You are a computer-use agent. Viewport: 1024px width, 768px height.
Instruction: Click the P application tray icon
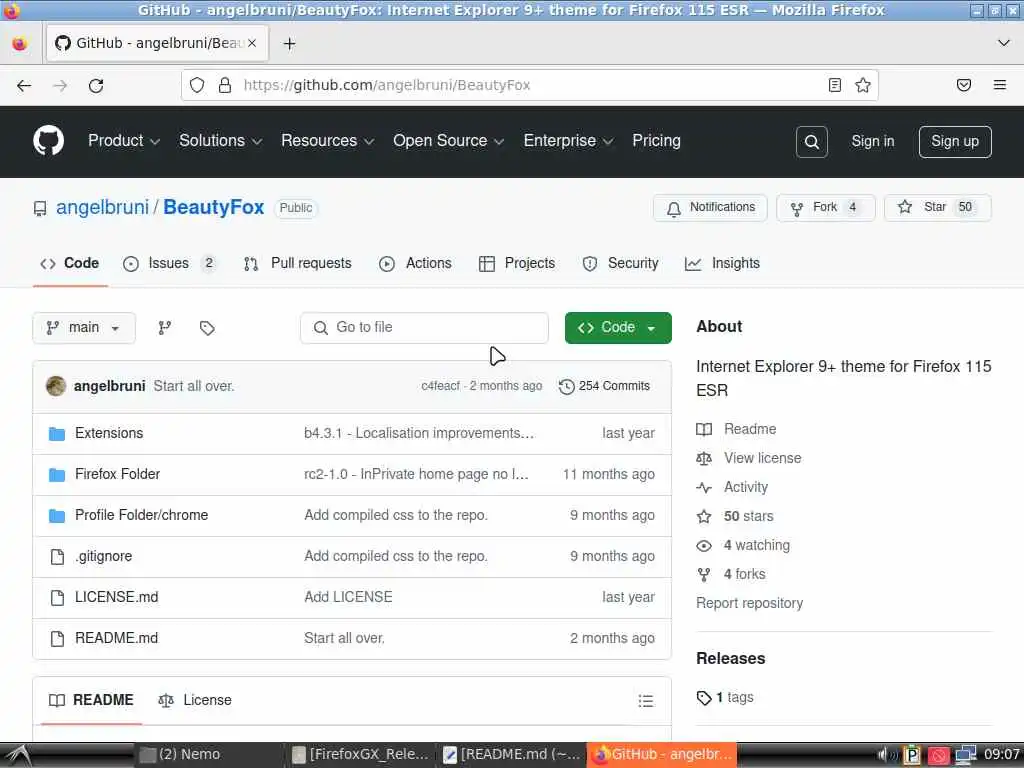[x=912, y=756]
